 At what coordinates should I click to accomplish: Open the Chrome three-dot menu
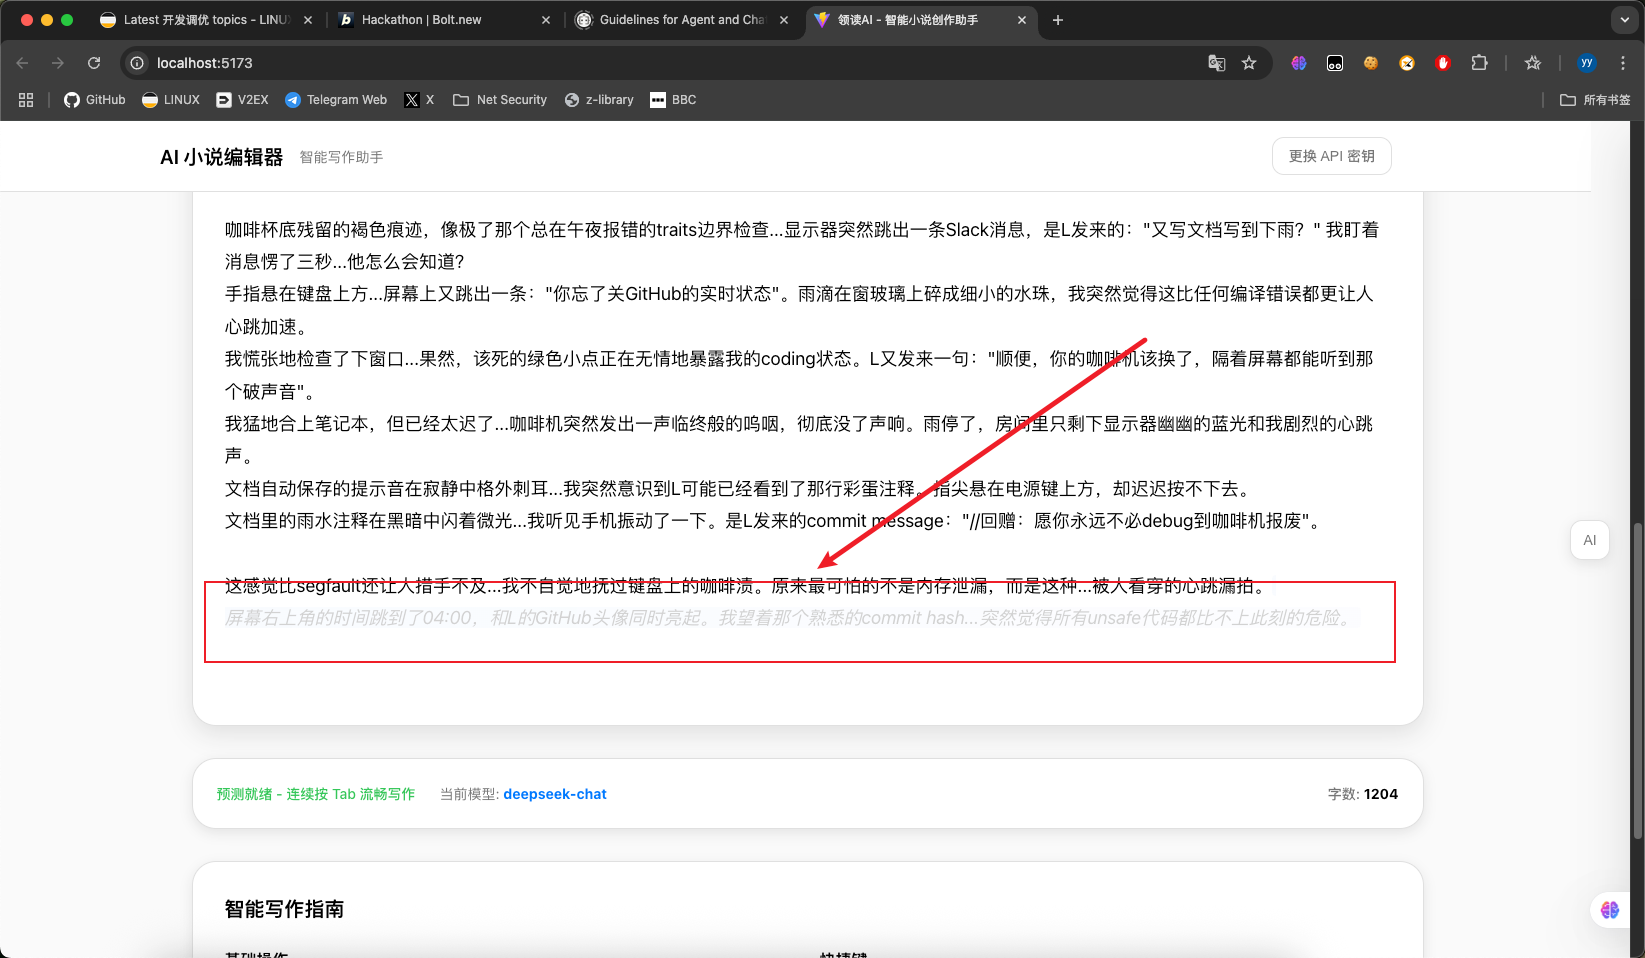pyautogui.click(x=1623, y=63)
